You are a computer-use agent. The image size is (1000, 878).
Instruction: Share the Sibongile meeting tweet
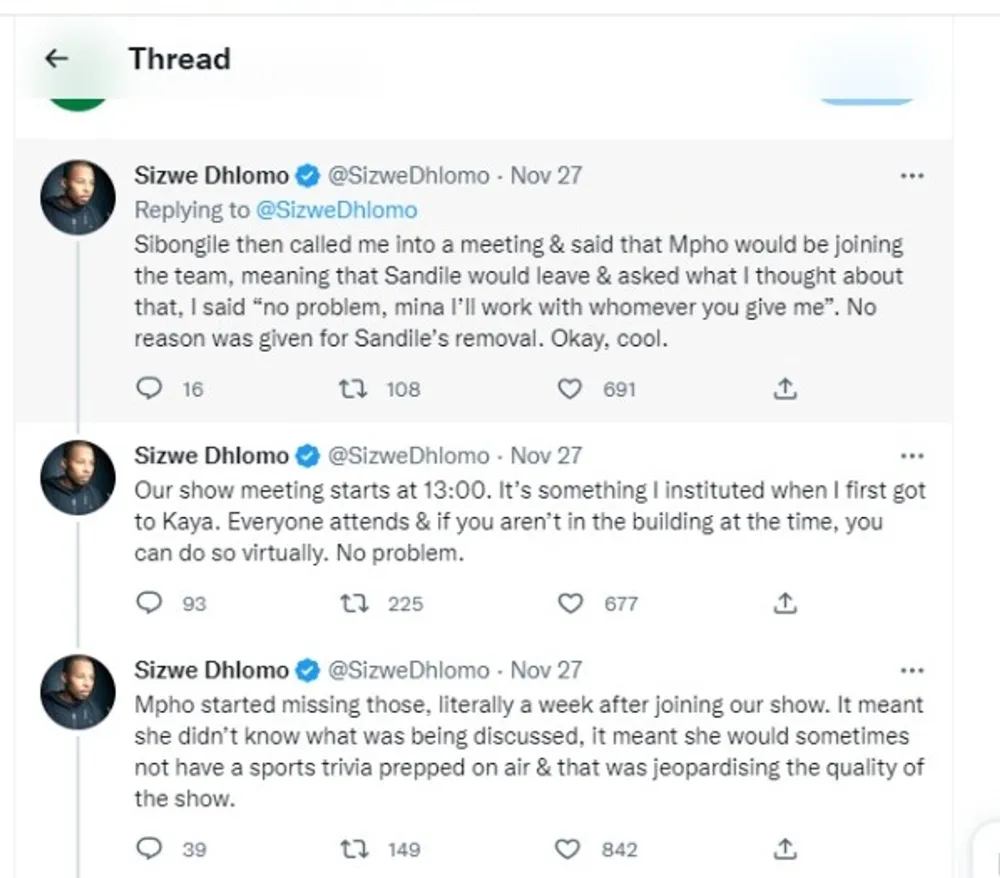pyautogui.click(x=786, y=389)
